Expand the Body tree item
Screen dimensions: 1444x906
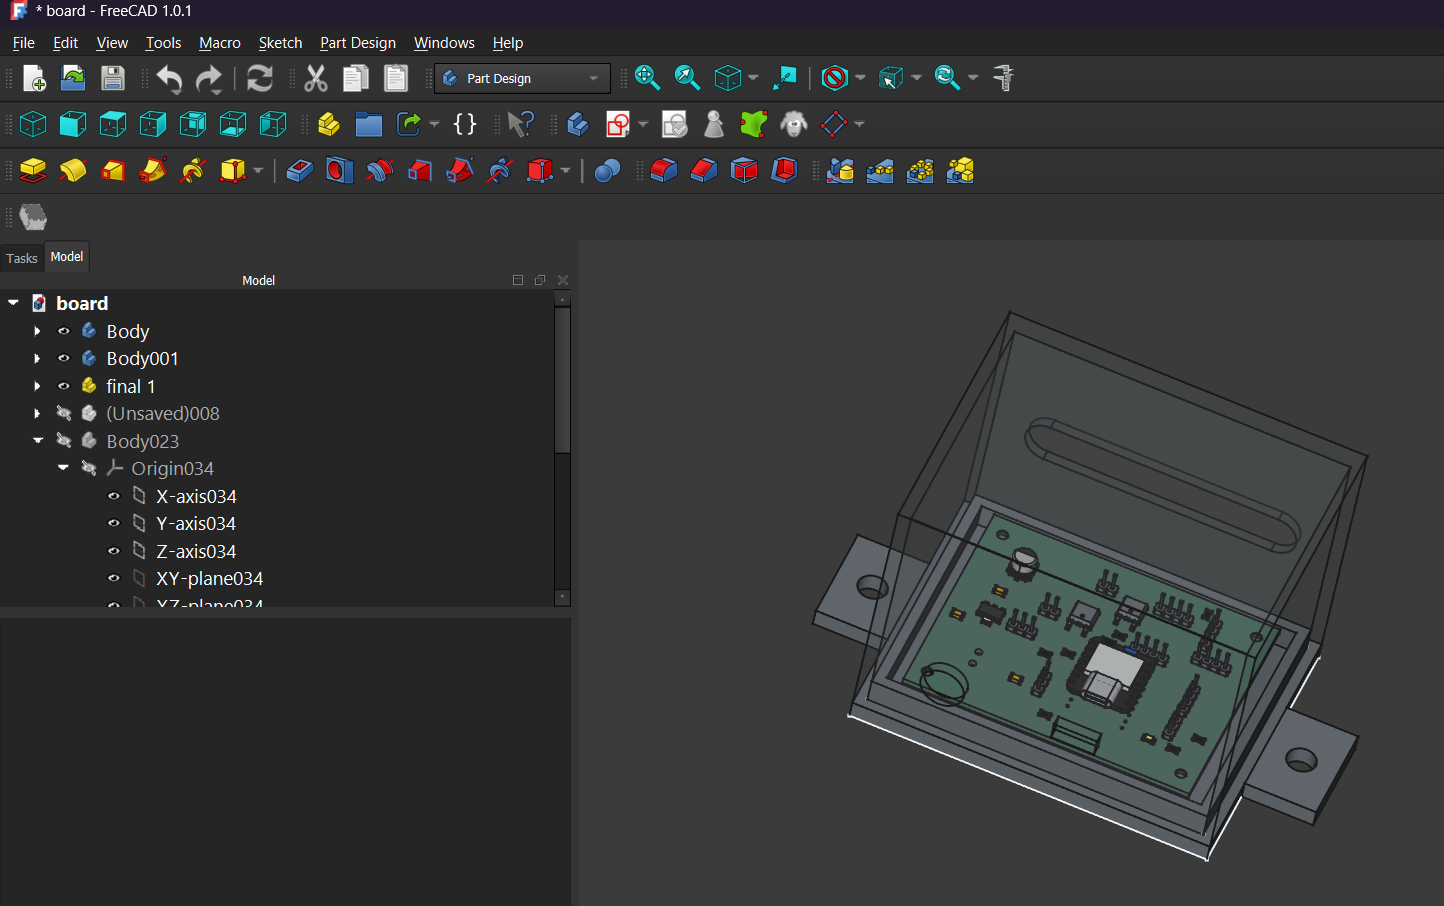[x=38, y=331]
